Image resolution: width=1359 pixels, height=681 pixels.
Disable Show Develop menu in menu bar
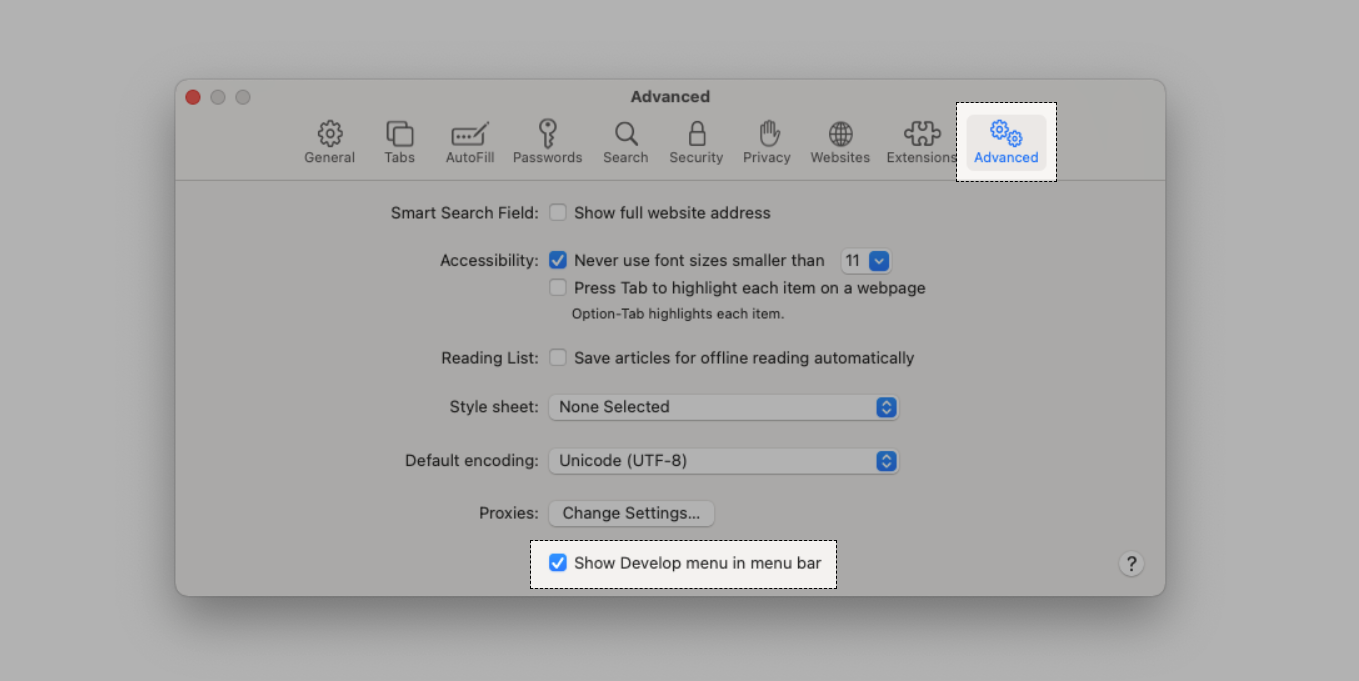[558, 563]
